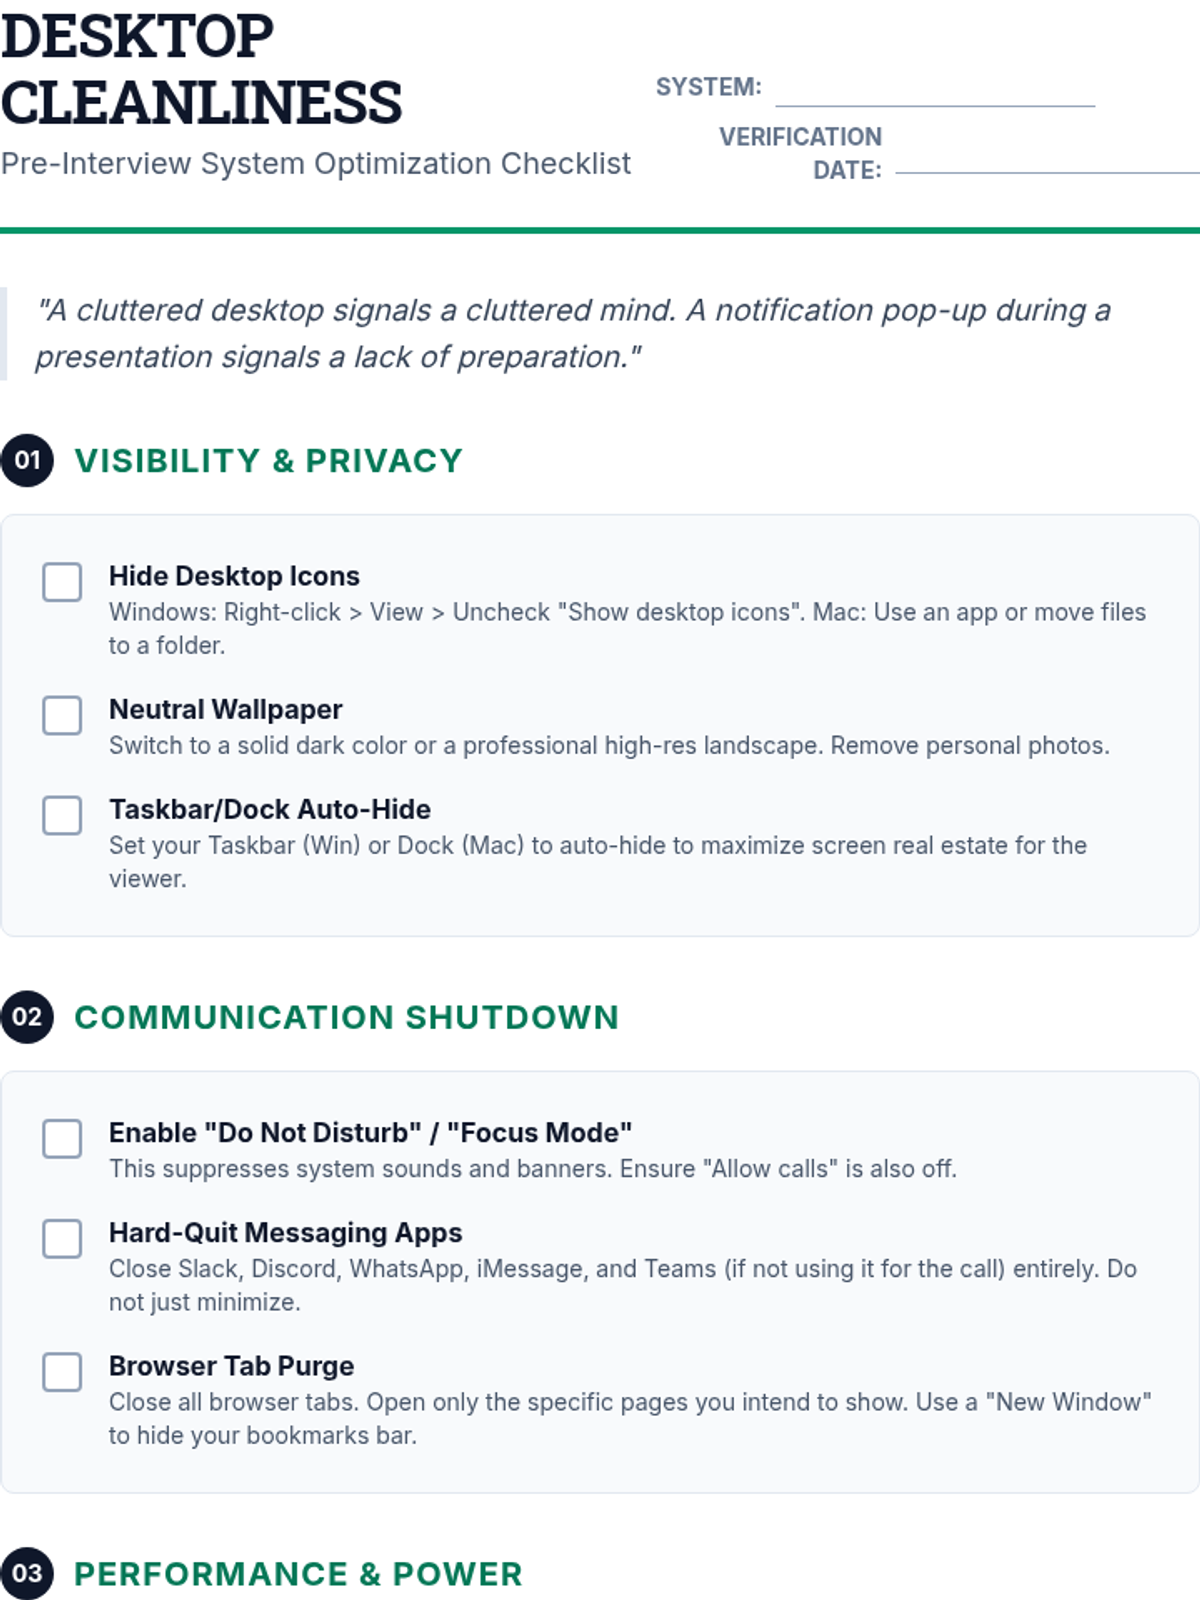Click the Hide Desktop Icons label
Image resolution: width=1200 pixels, height=1600 pixels.
click(234, 576)
